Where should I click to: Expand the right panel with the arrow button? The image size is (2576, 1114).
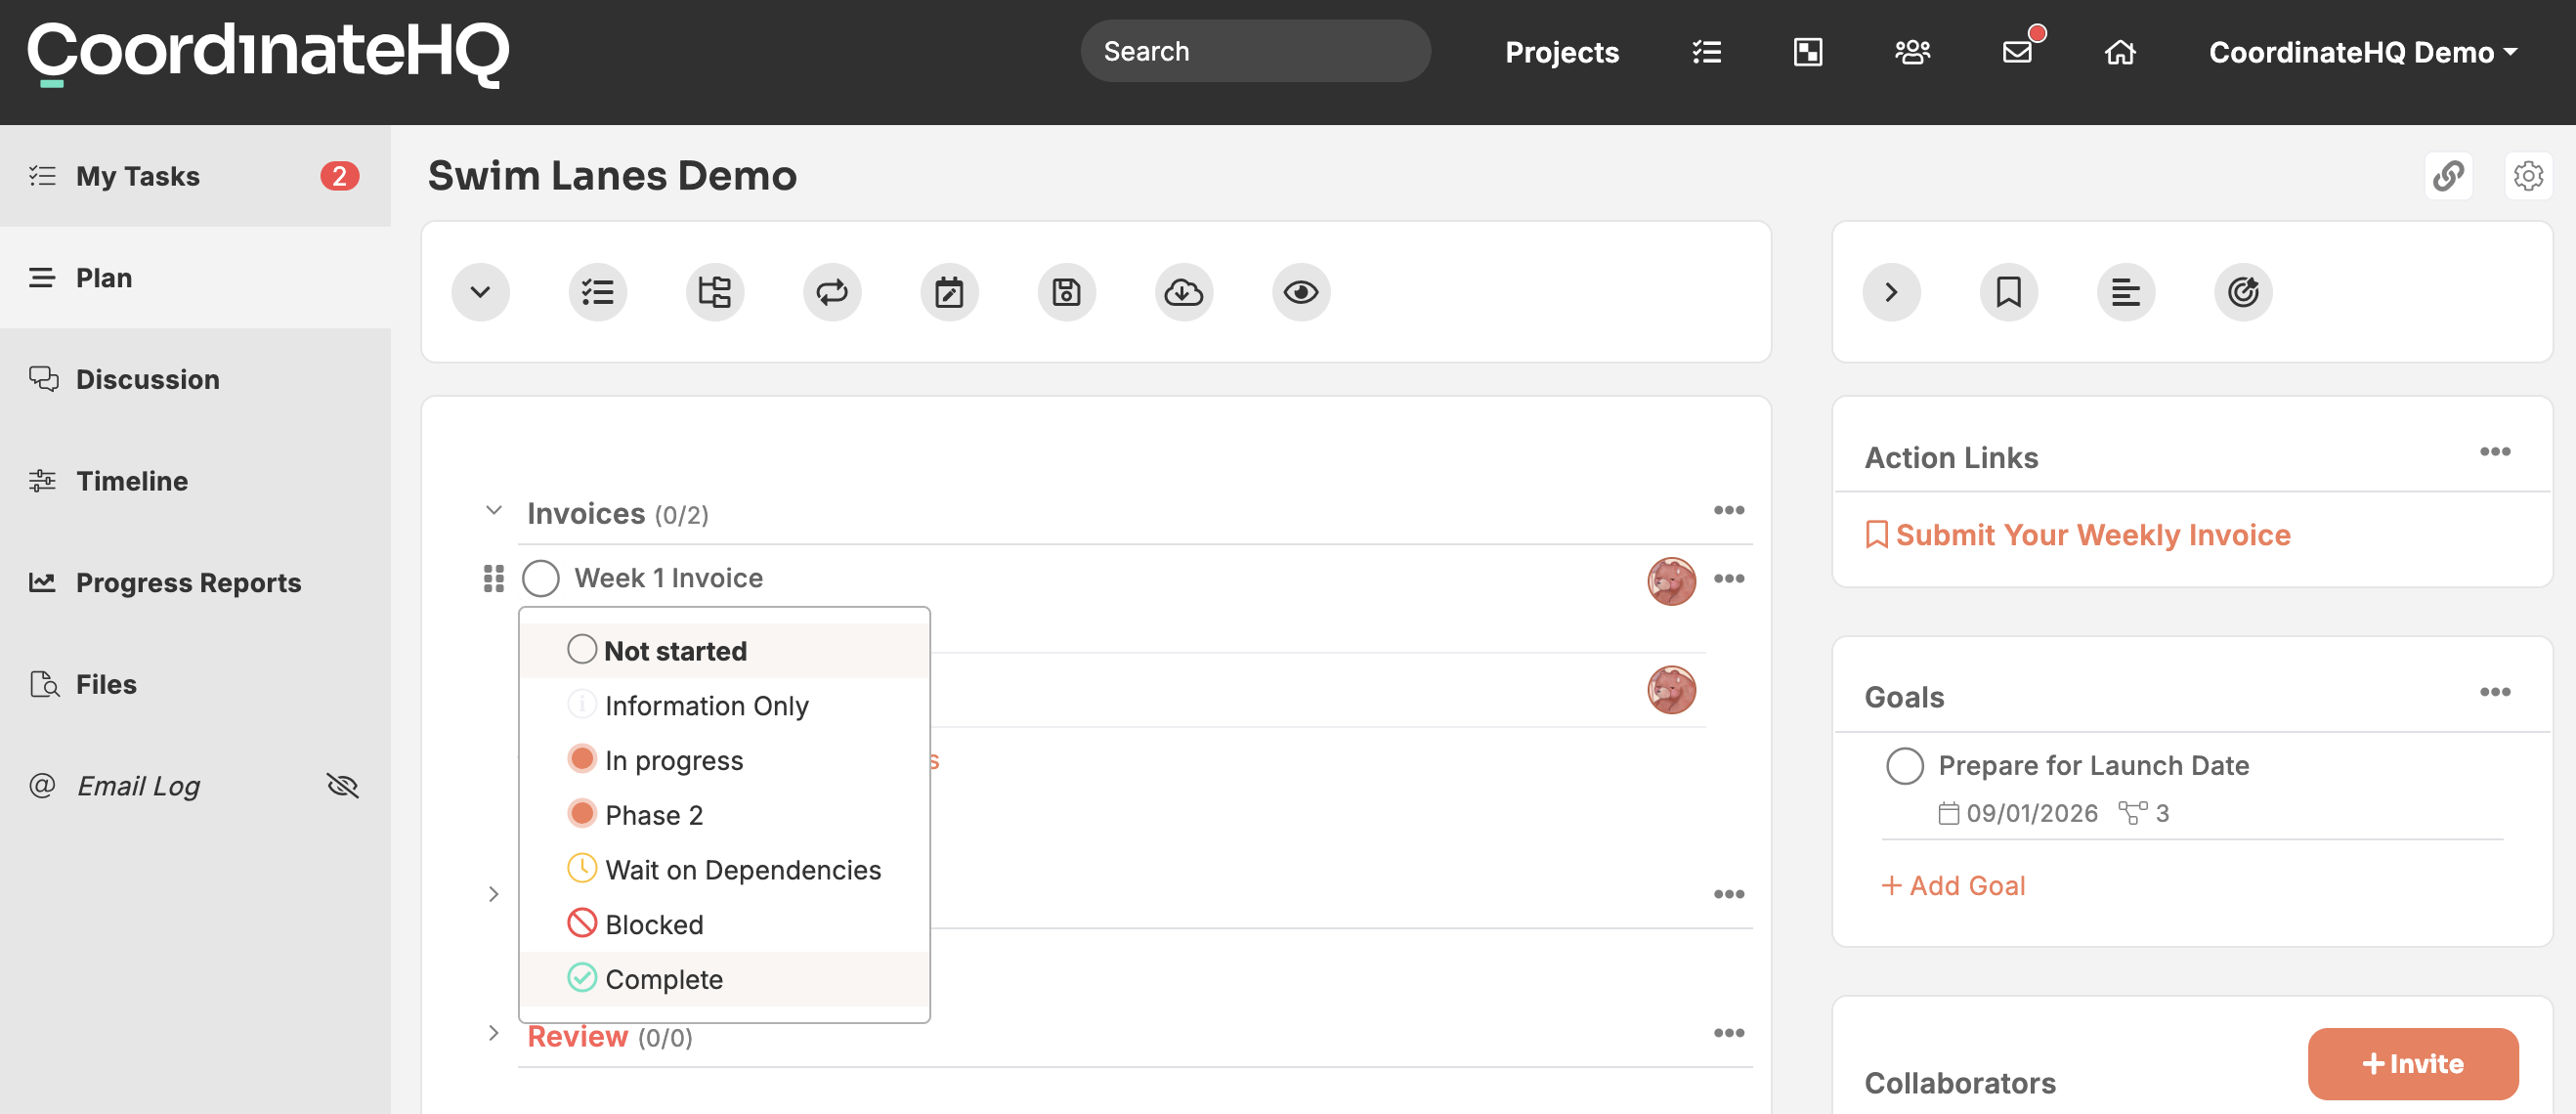pos(1891,292)
